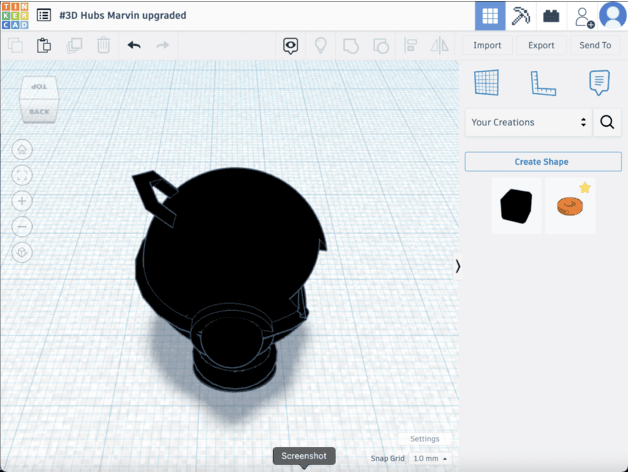Image resolution: width=628 pixels, height=472 pixels.
Task: Click the Create Shape button
Action: (543, 161)
